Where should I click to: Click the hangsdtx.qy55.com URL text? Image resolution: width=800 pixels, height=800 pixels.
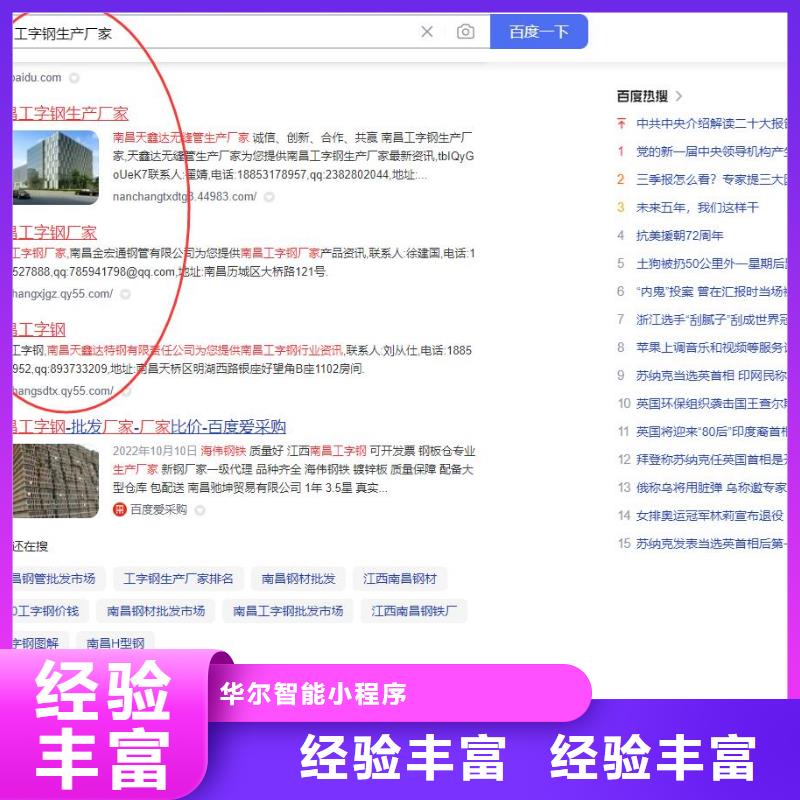pyautogui.click(x=63, y=391)
